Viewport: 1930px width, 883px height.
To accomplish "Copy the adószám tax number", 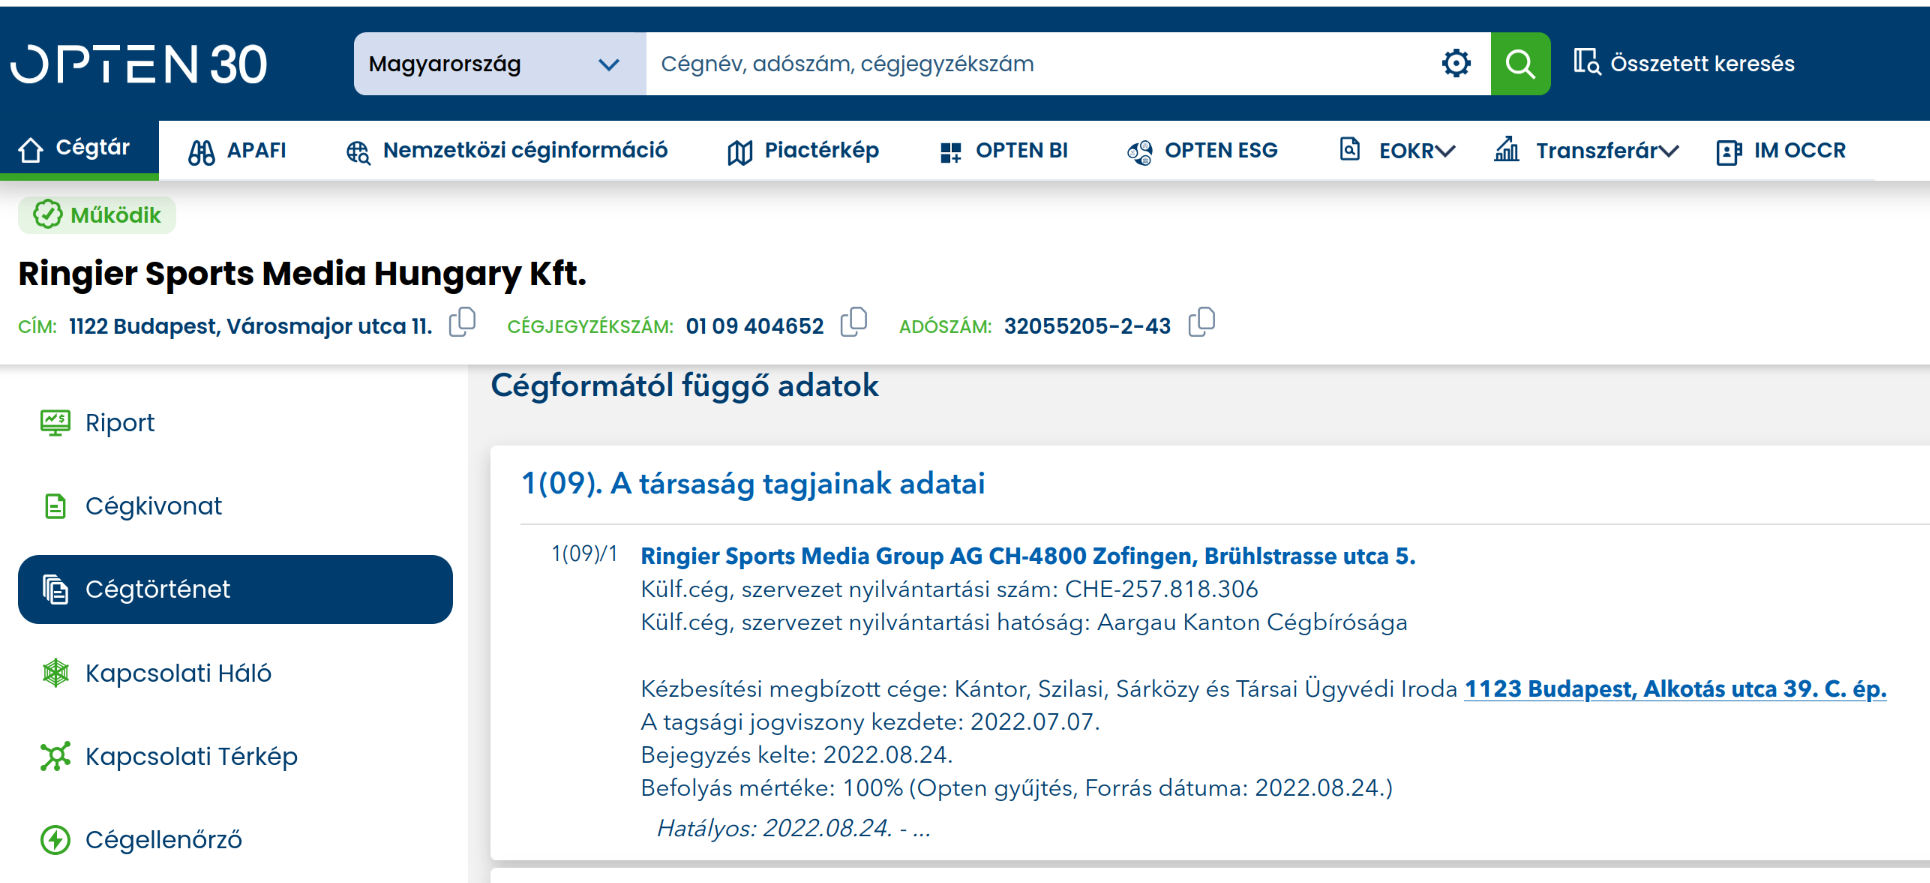I will coord(1201,323).
